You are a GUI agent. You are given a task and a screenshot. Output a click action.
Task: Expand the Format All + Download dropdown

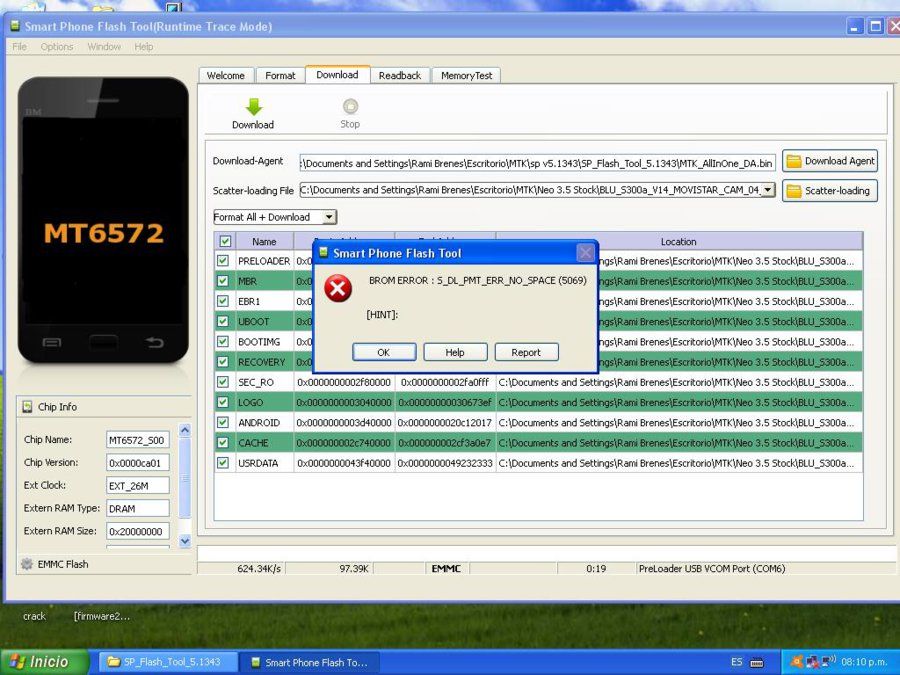(329, 217)
